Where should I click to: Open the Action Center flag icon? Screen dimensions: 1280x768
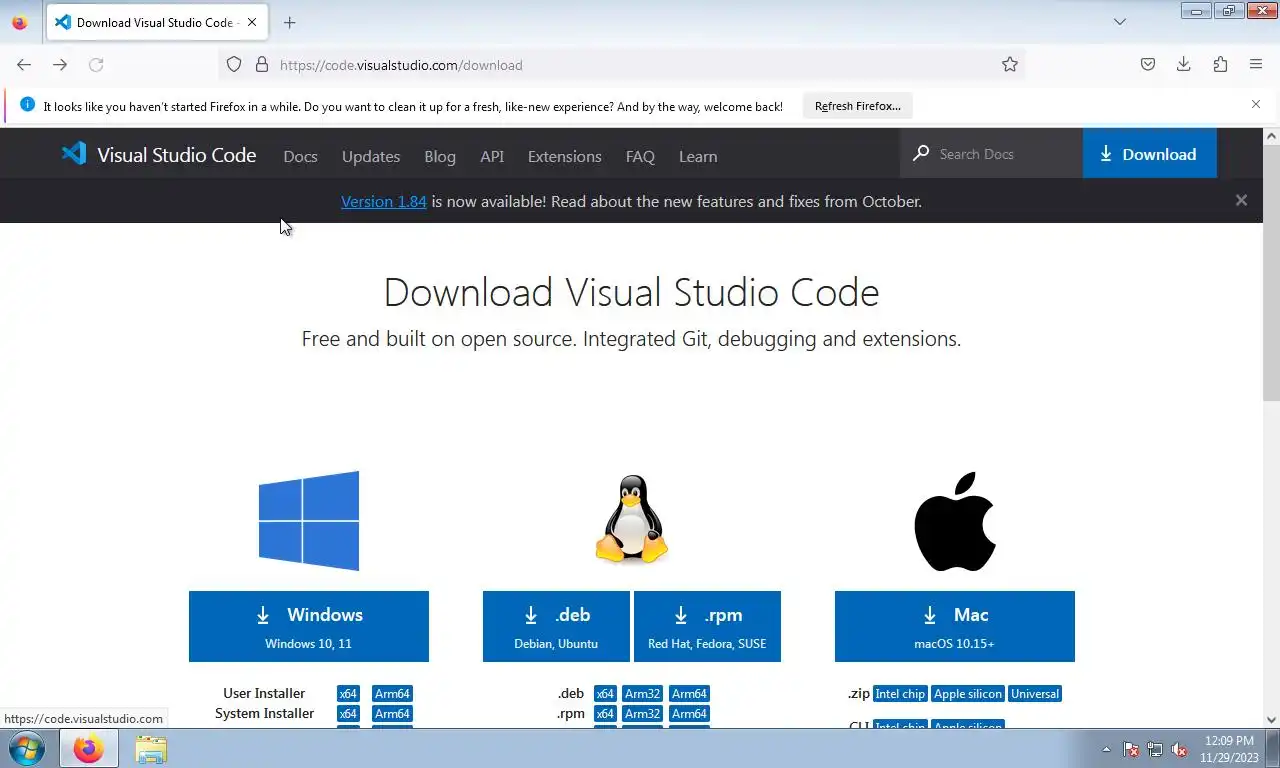tap(1131, 750)
